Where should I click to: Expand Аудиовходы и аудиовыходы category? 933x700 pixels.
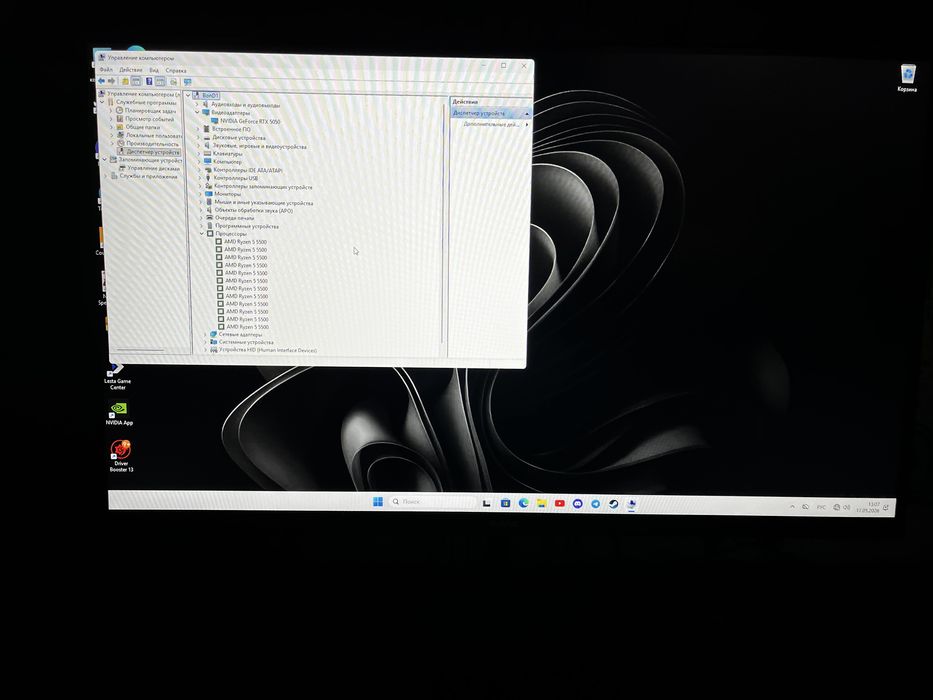point(197,104)
